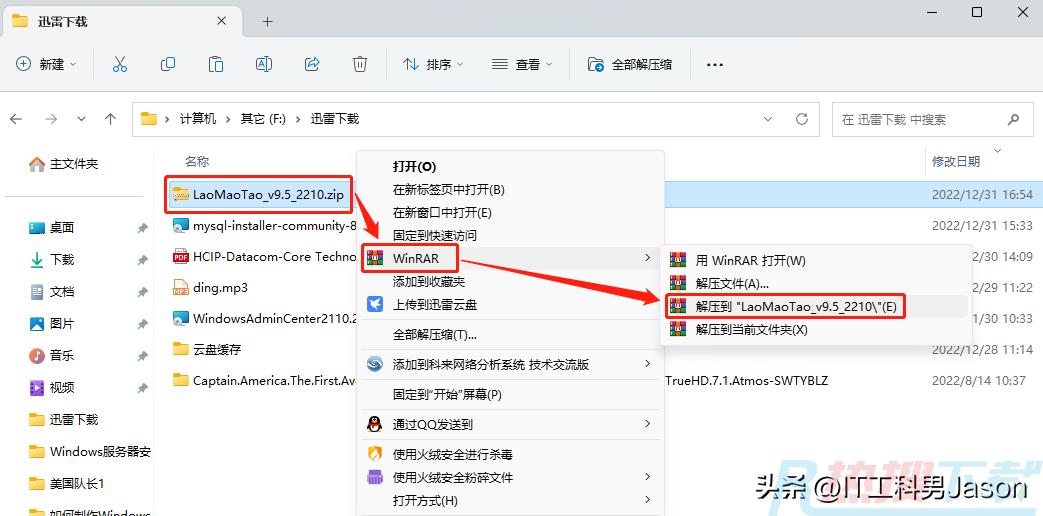Open the three-dot more options menu

tap(714, 64)
